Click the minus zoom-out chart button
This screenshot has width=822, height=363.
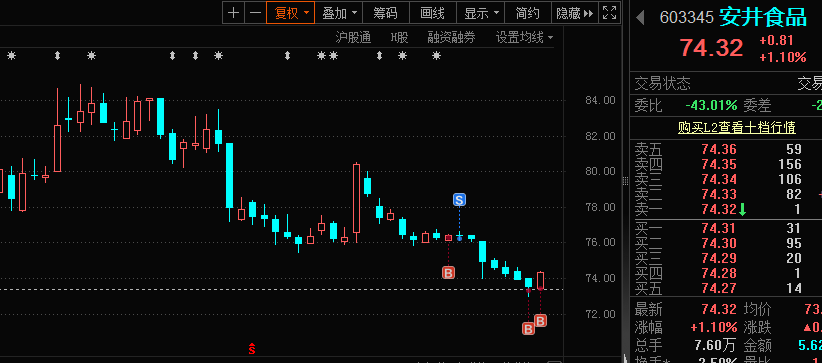[255, 13]
